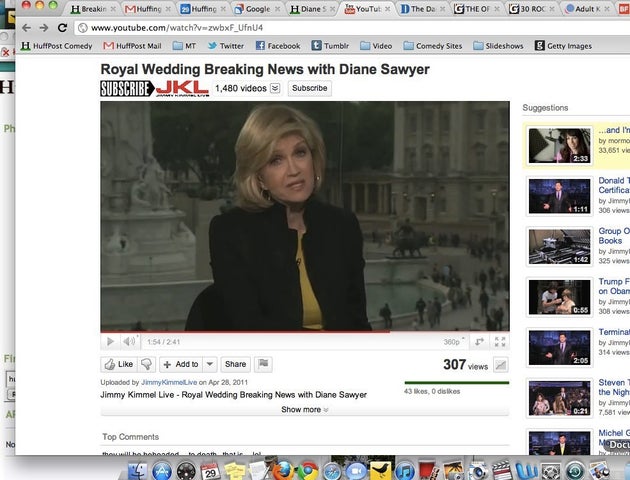
Task: Click the browser forward arrow
Action: click(44, 28)
